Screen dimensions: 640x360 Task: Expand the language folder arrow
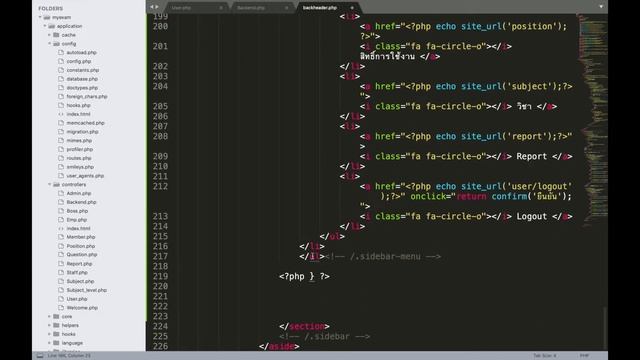coord(49,343)
